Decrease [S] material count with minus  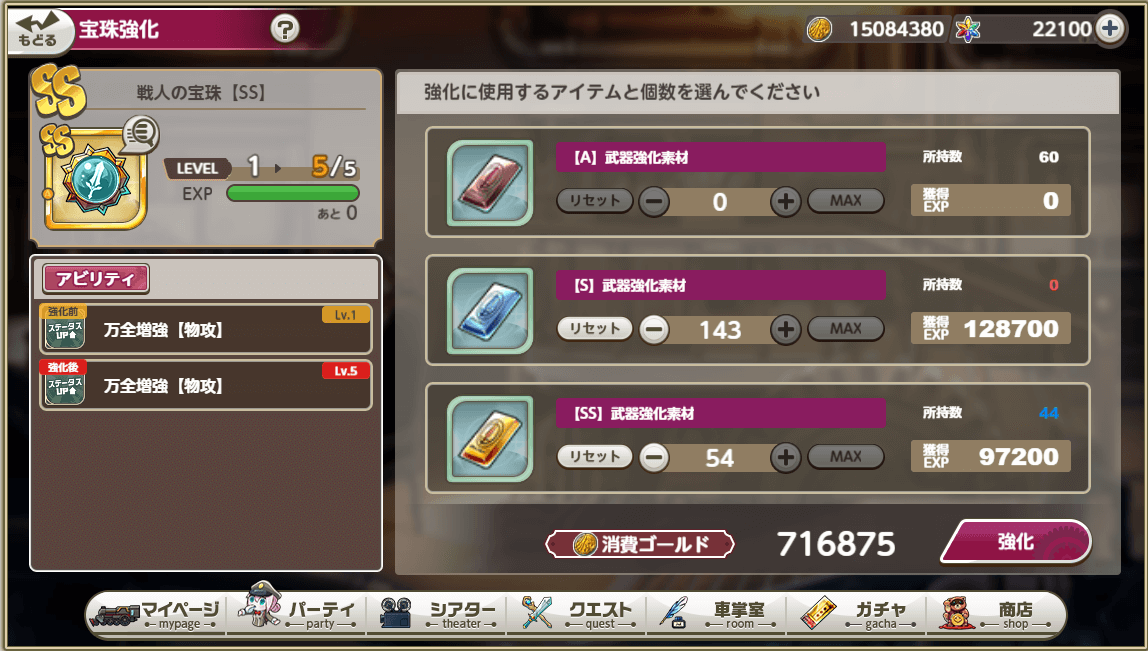click(x=654, y=330)
